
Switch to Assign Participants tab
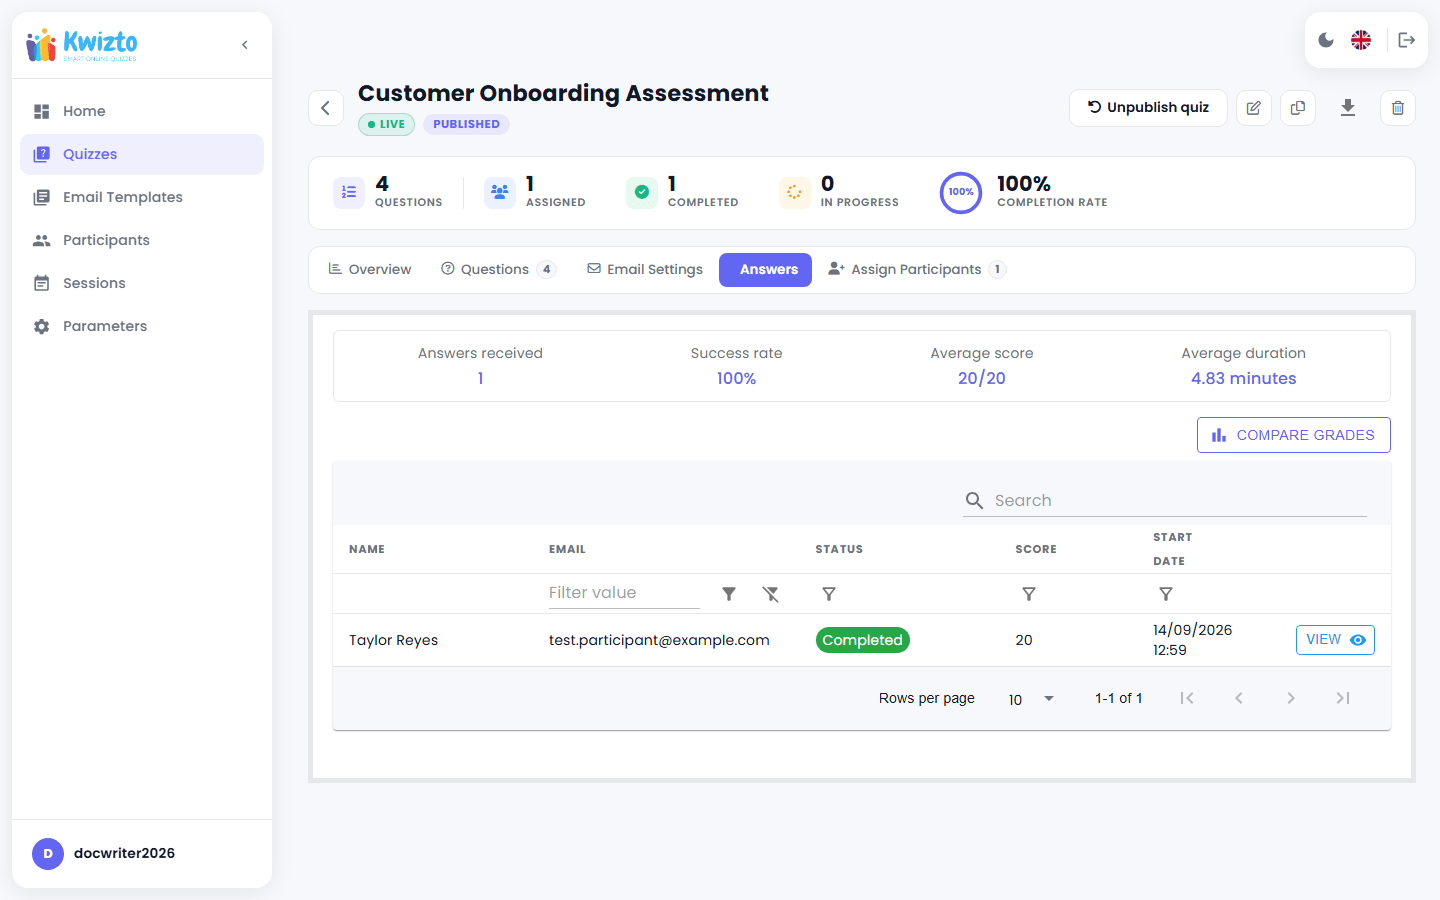pos(917,270)
